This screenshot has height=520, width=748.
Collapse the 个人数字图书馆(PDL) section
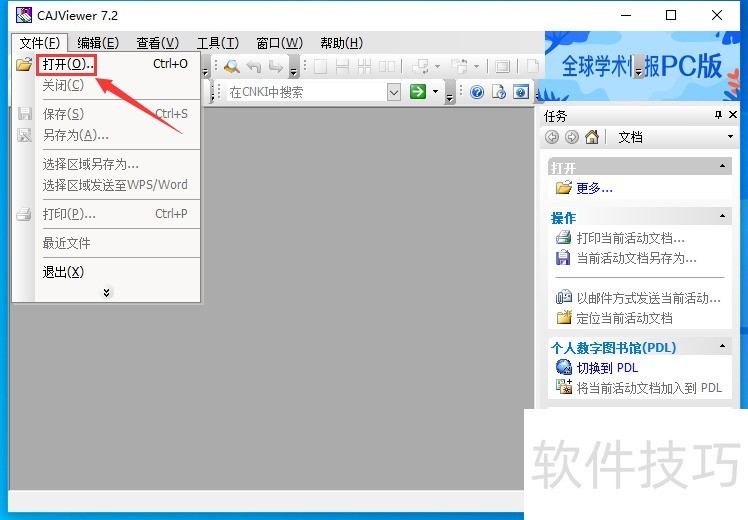[x=722, y=346]
